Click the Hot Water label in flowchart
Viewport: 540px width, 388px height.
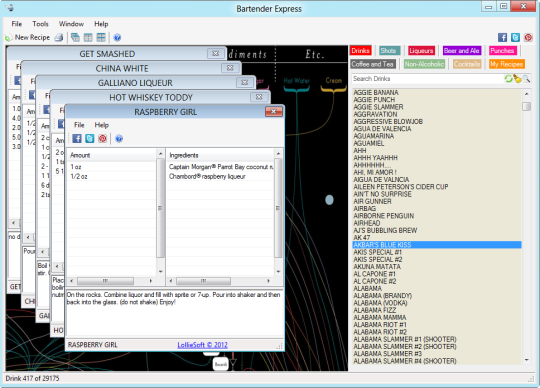[x=297, y=80]
